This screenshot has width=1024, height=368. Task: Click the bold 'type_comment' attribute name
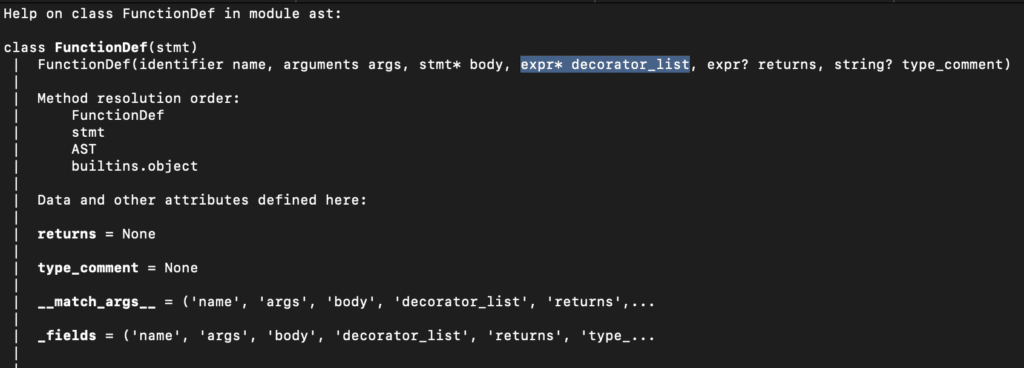pos(88,268)
